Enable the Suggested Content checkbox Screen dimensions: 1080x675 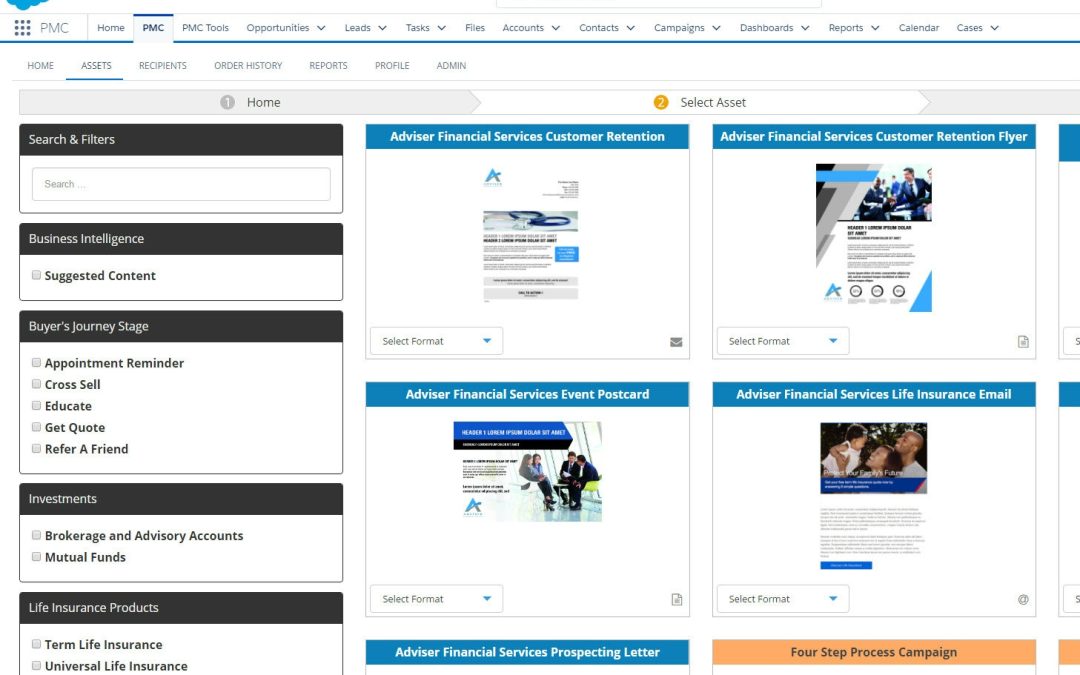[x=36, y=275]
